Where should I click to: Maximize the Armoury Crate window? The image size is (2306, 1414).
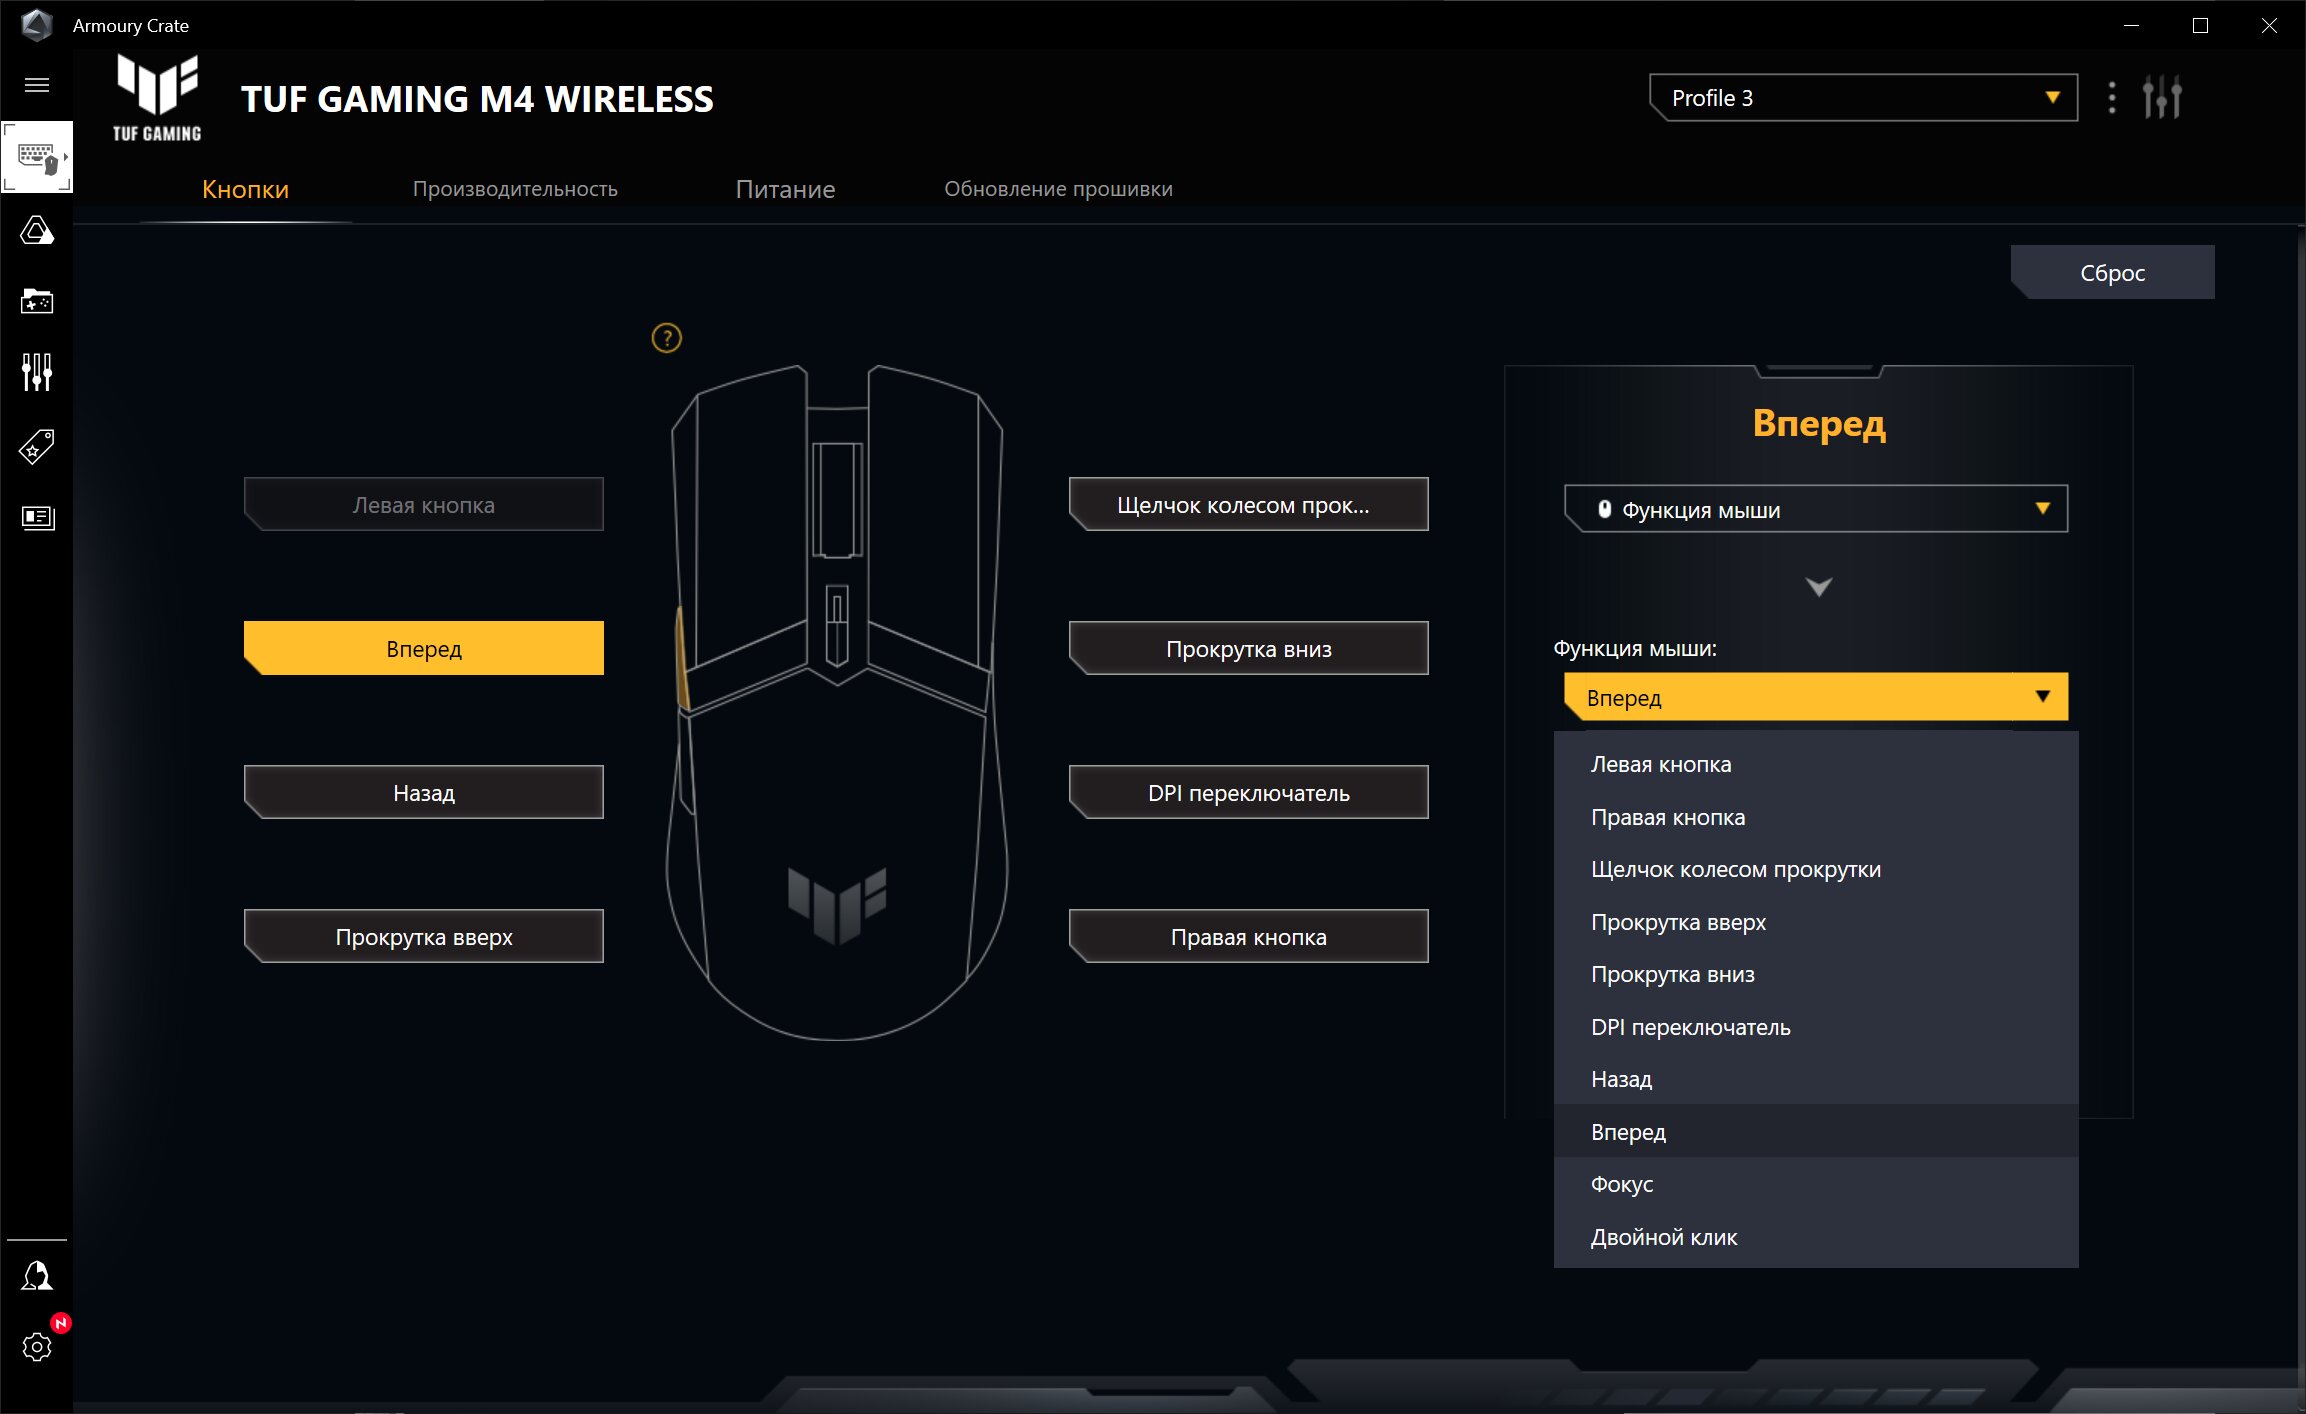[x=2200, y=25]
